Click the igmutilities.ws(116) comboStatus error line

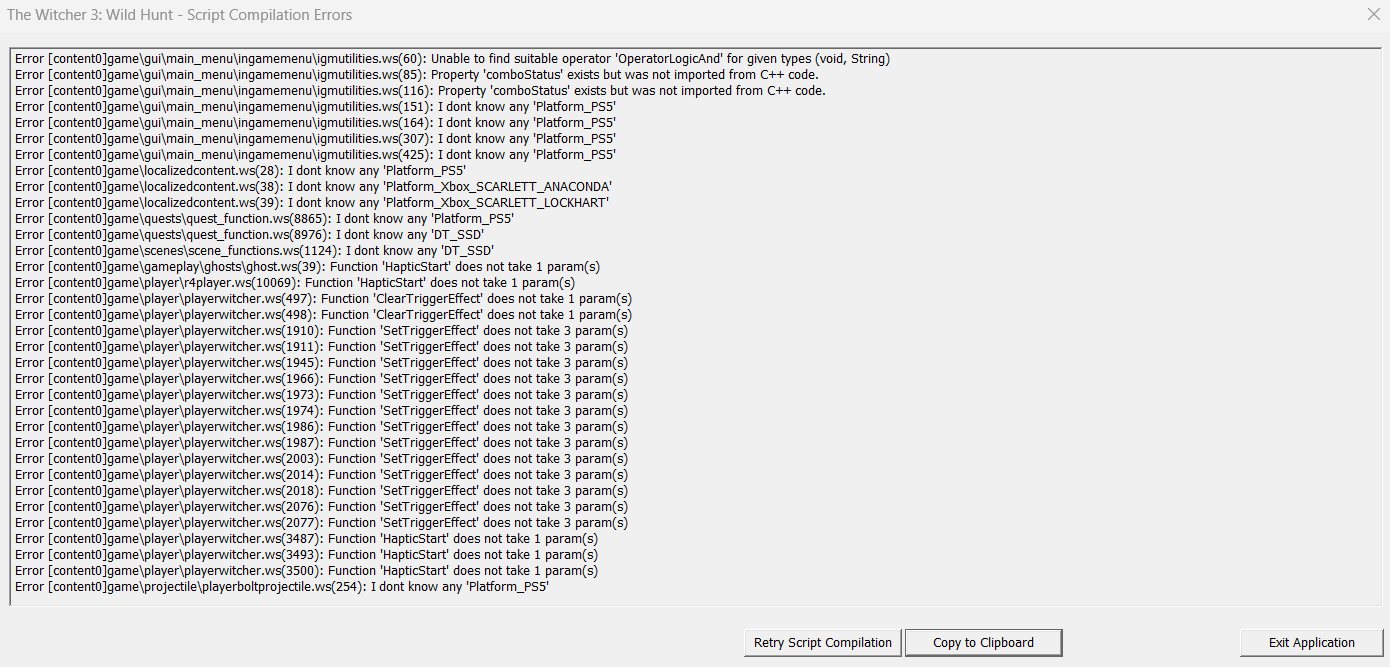[x=420, y=91]
